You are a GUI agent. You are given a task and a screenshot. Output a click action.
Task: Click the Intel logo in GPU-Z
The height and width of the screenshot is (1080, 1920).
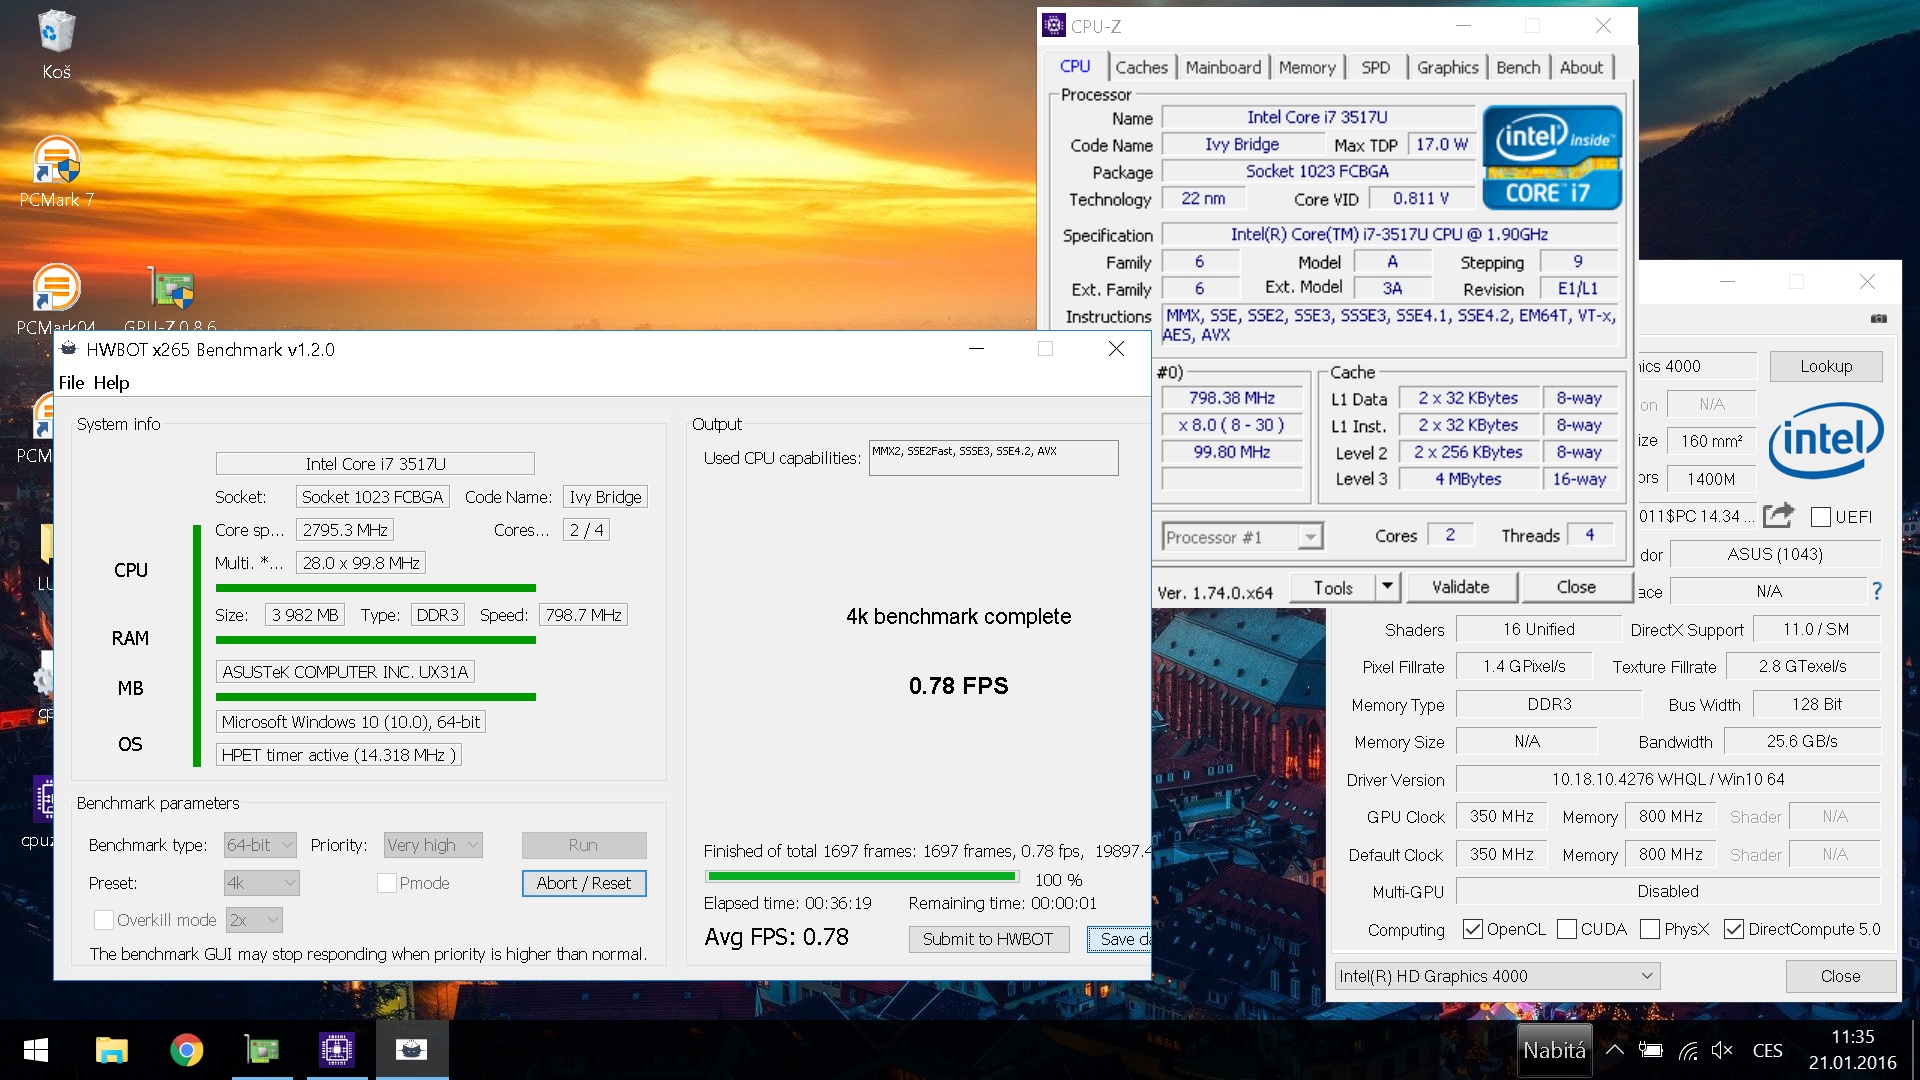1826,440
